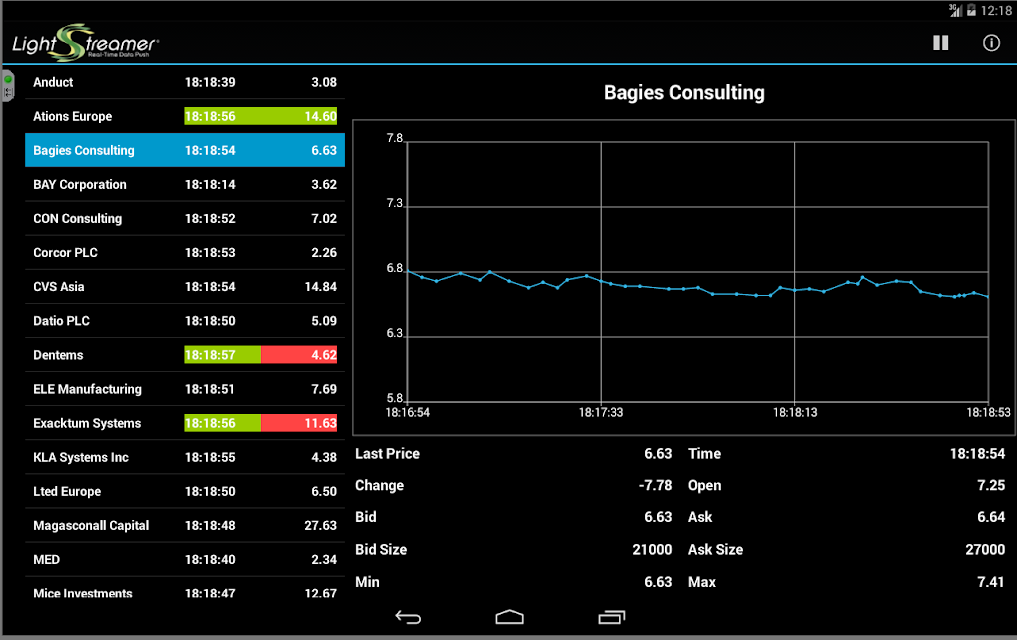This screenshot has width=1017, height=640.
Task: Open the info icon
Action: 991,43
